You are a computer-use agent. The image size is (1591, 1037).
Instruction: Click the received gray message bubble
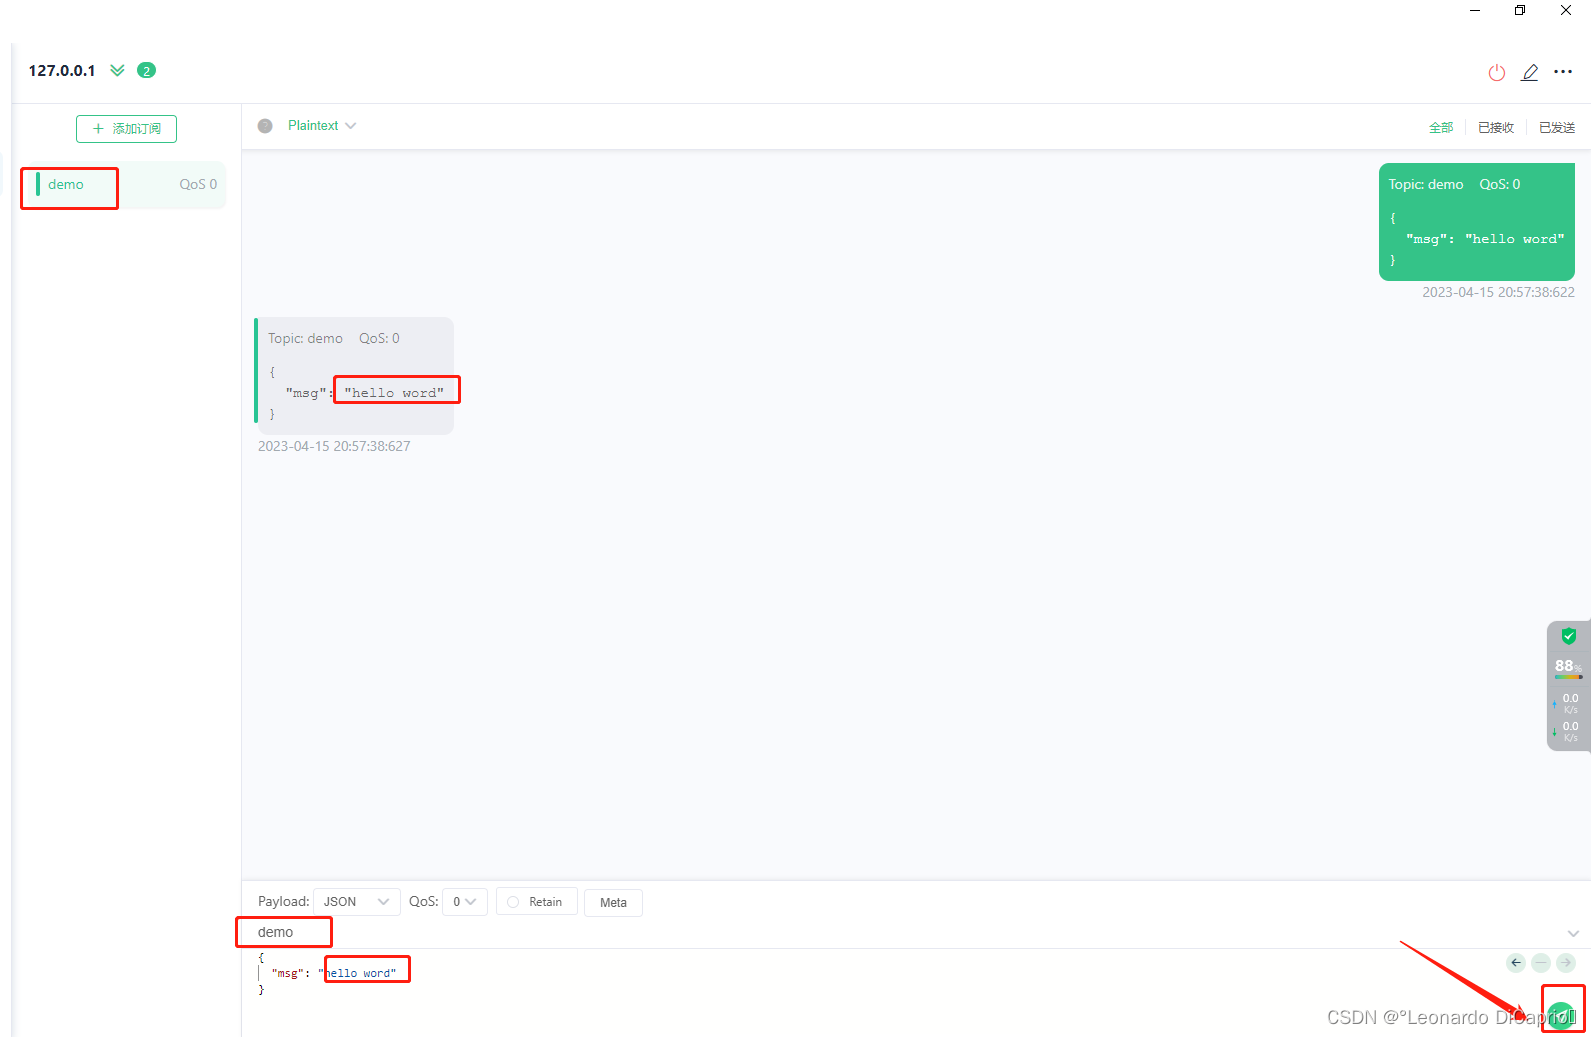point(355,376)
